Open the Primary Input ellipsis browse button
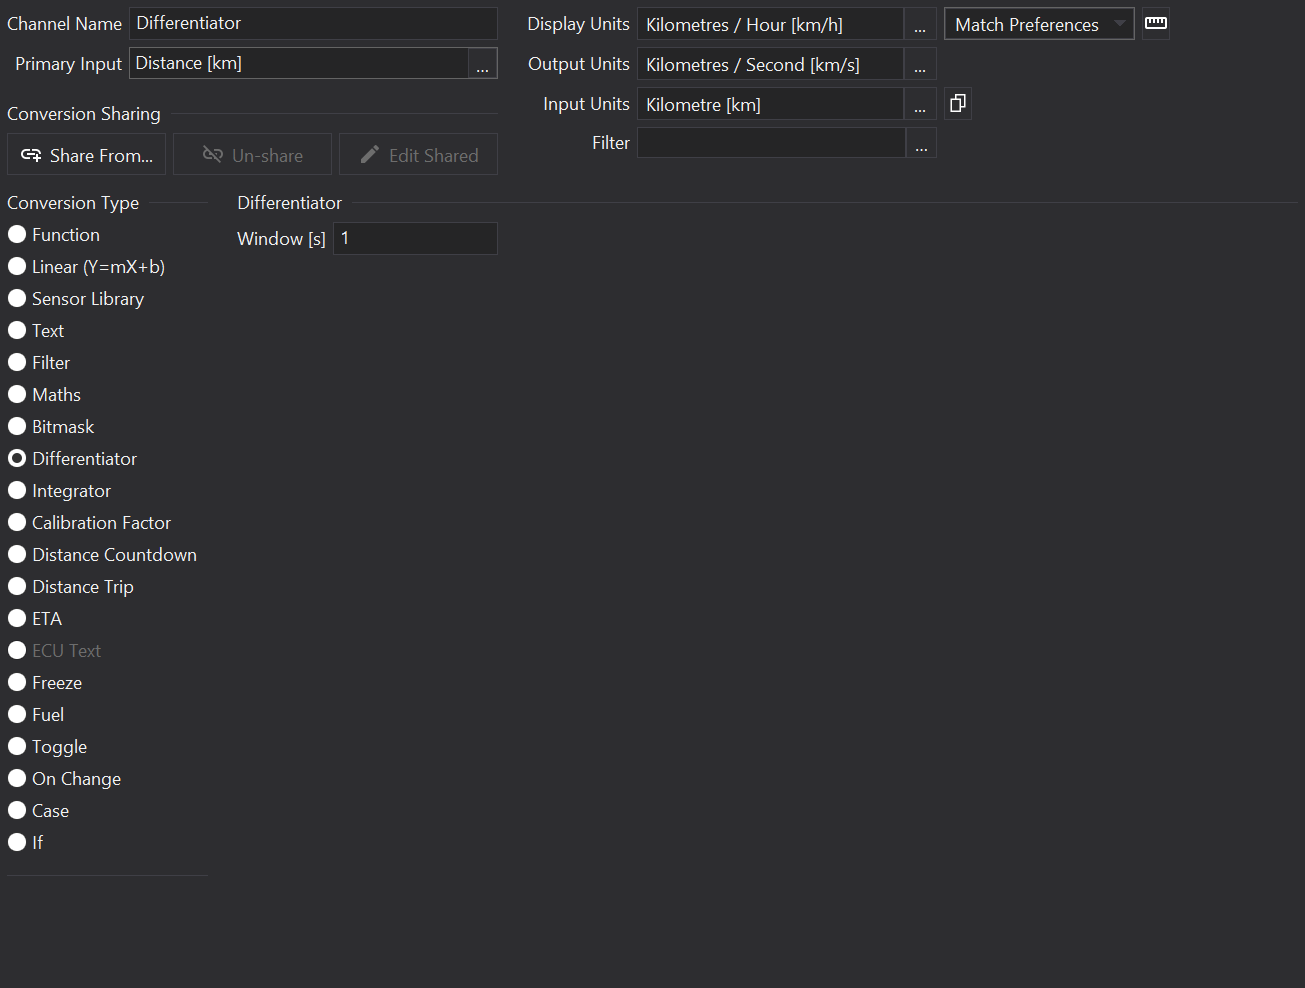1305x988 pixels. (x=482, y=64)
